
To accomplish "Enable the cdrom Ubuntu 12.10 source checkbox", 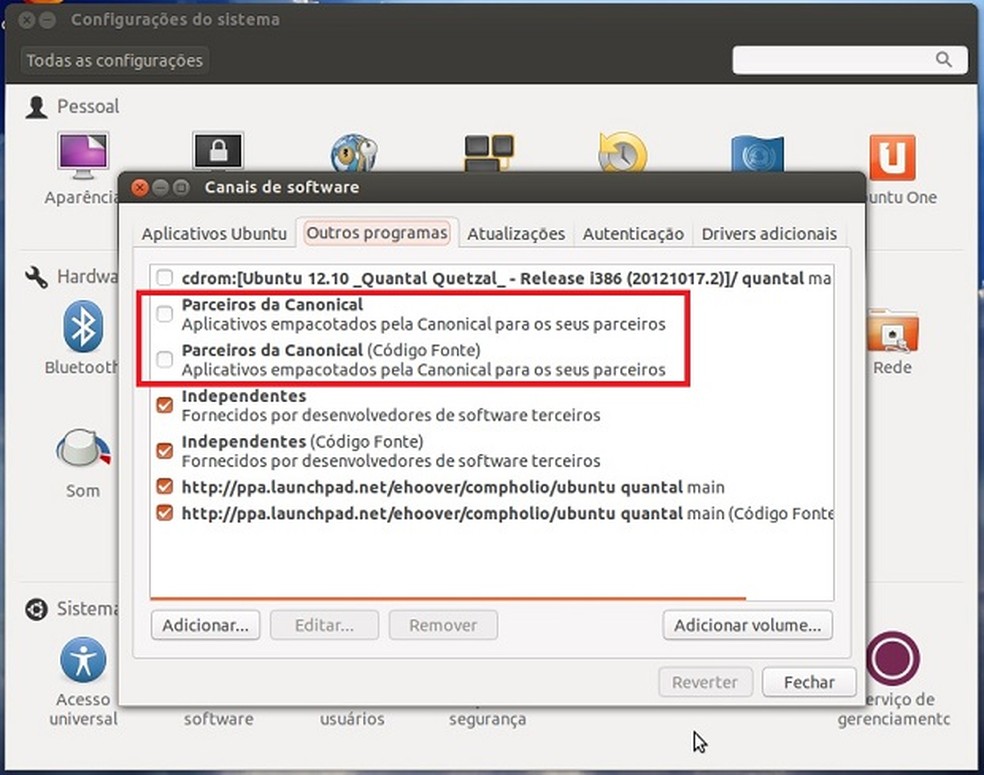I will click(x=164, y=277).
